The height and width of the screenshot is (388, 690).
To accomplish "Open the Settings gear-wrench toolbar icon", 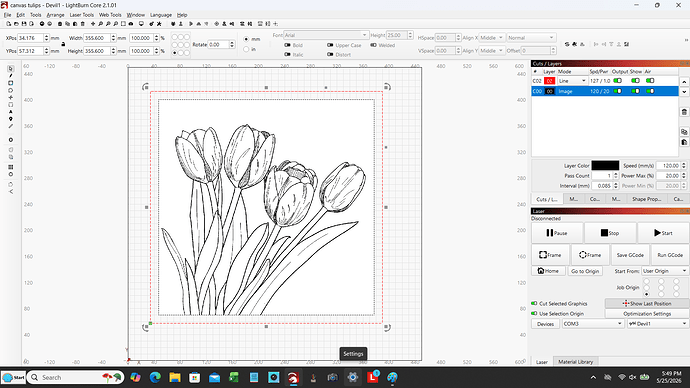I will (x=152, y=24).
